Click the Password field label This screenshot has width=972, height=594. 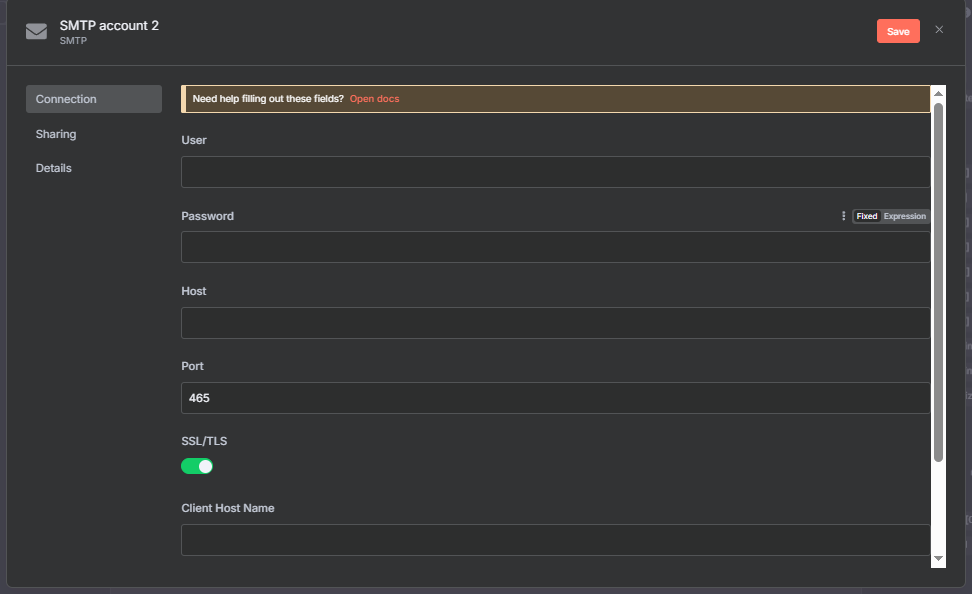[208, 216]
